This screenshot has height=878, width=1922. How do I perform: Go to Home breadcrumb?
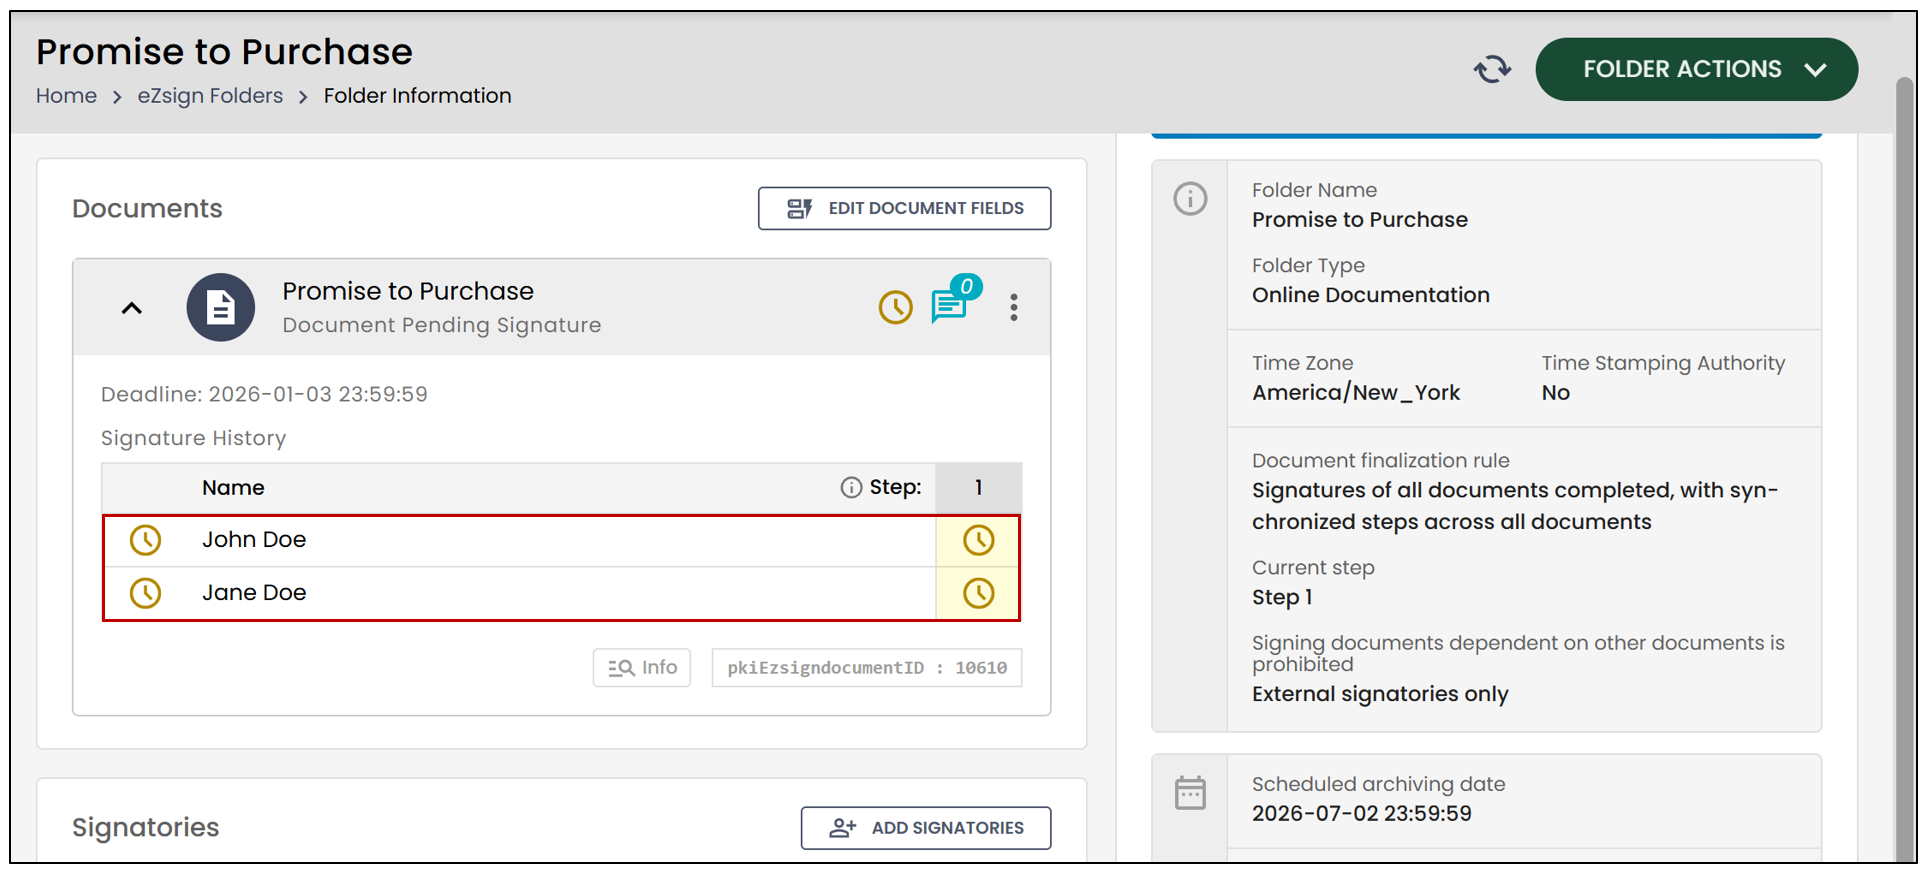pos(66,96)
